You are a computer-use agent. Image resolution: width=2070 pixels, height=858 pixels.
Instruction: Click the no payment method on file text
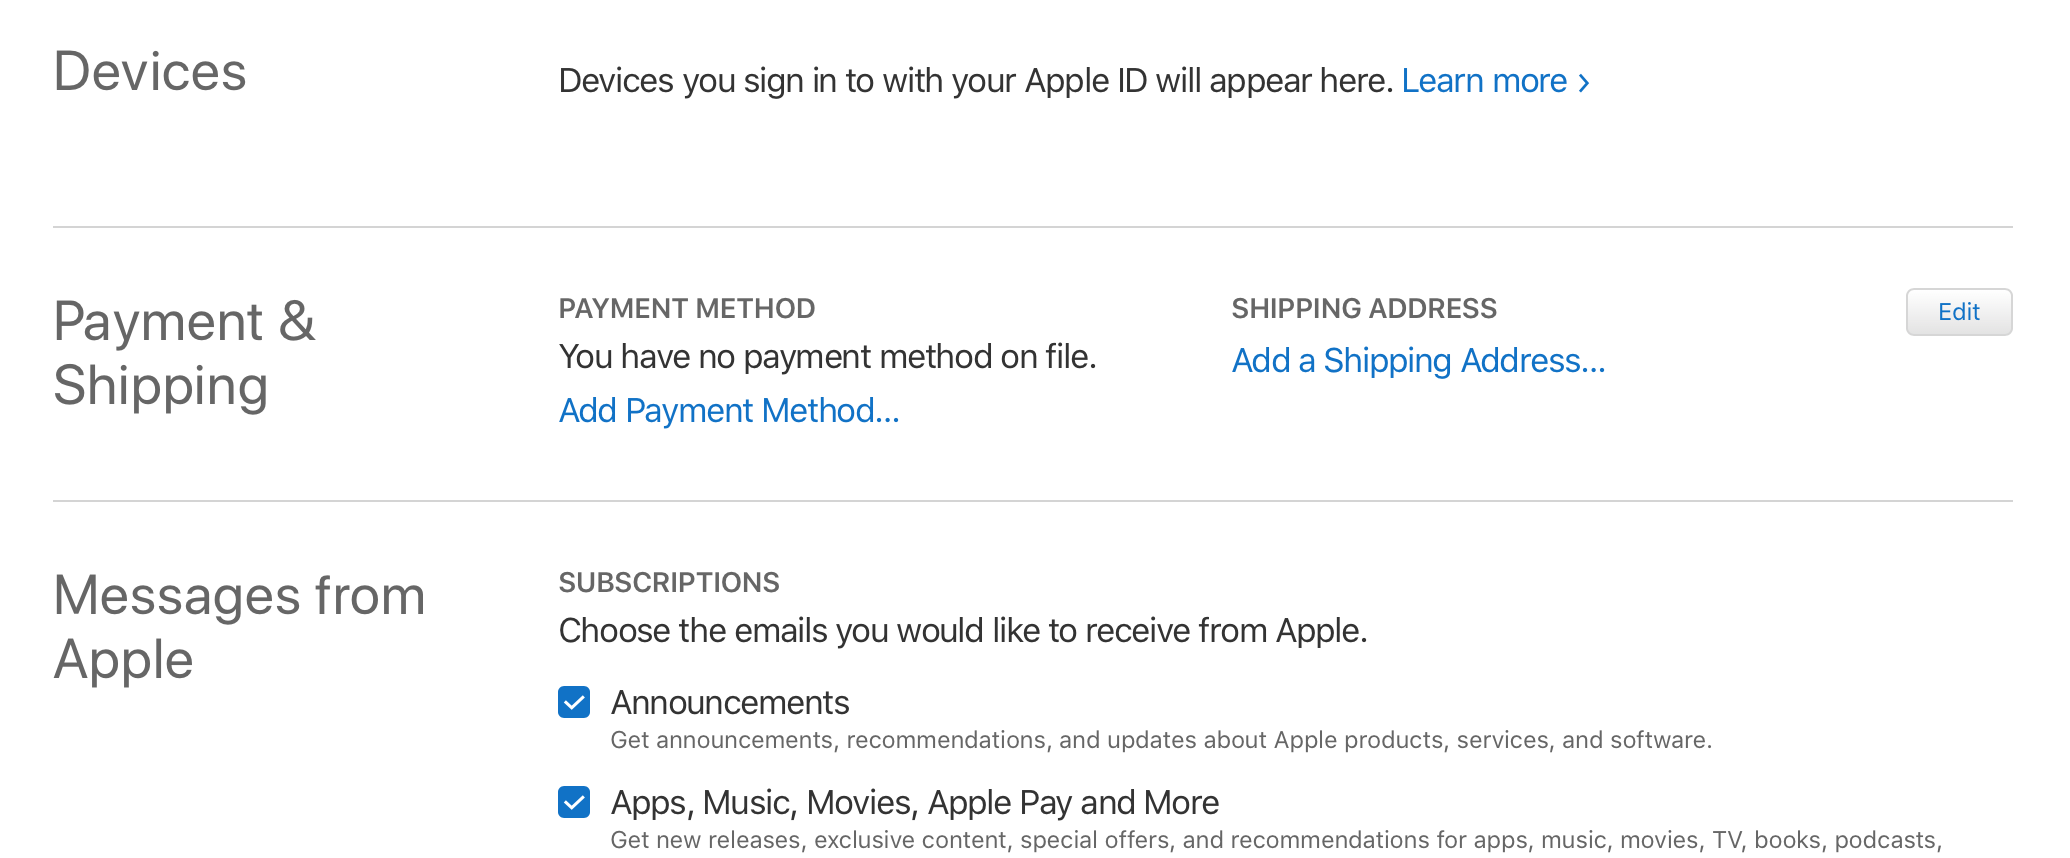coord(828,357)
